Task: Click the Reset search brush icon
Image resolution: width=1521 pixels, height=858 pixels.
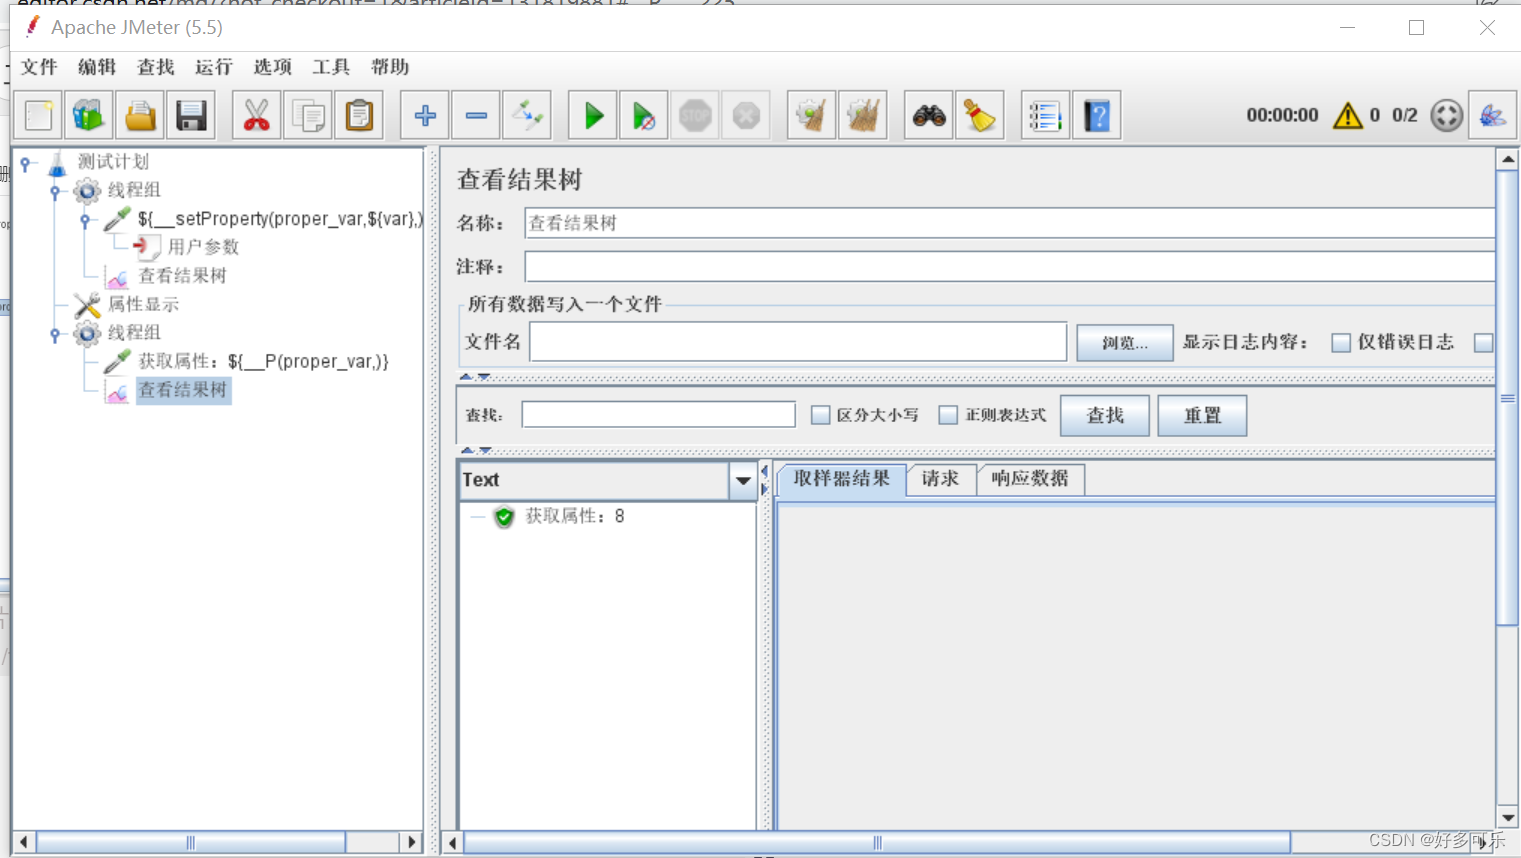Action: pyautogui.click(x=980, y=116)
